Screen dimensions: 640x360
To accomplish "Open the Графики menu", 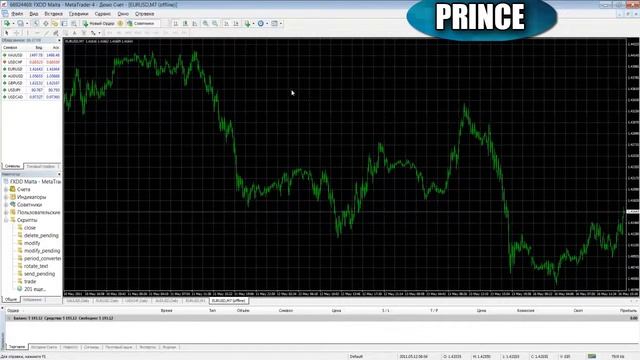I will (78, 13).
